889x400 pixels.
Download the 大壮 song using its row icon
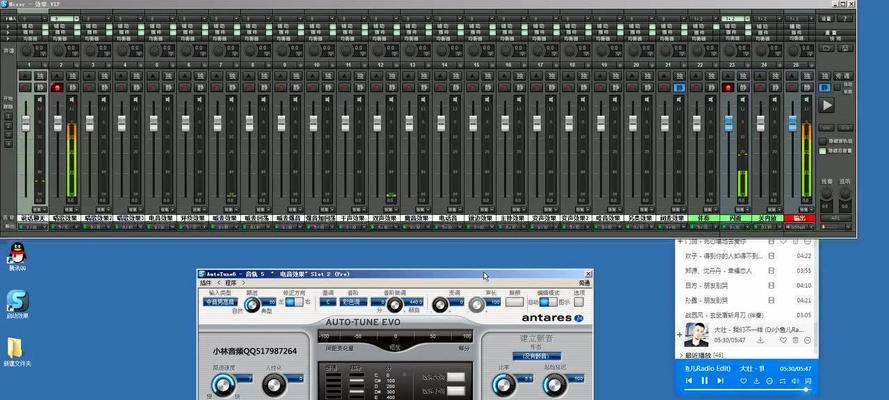(x=760, y=340)
